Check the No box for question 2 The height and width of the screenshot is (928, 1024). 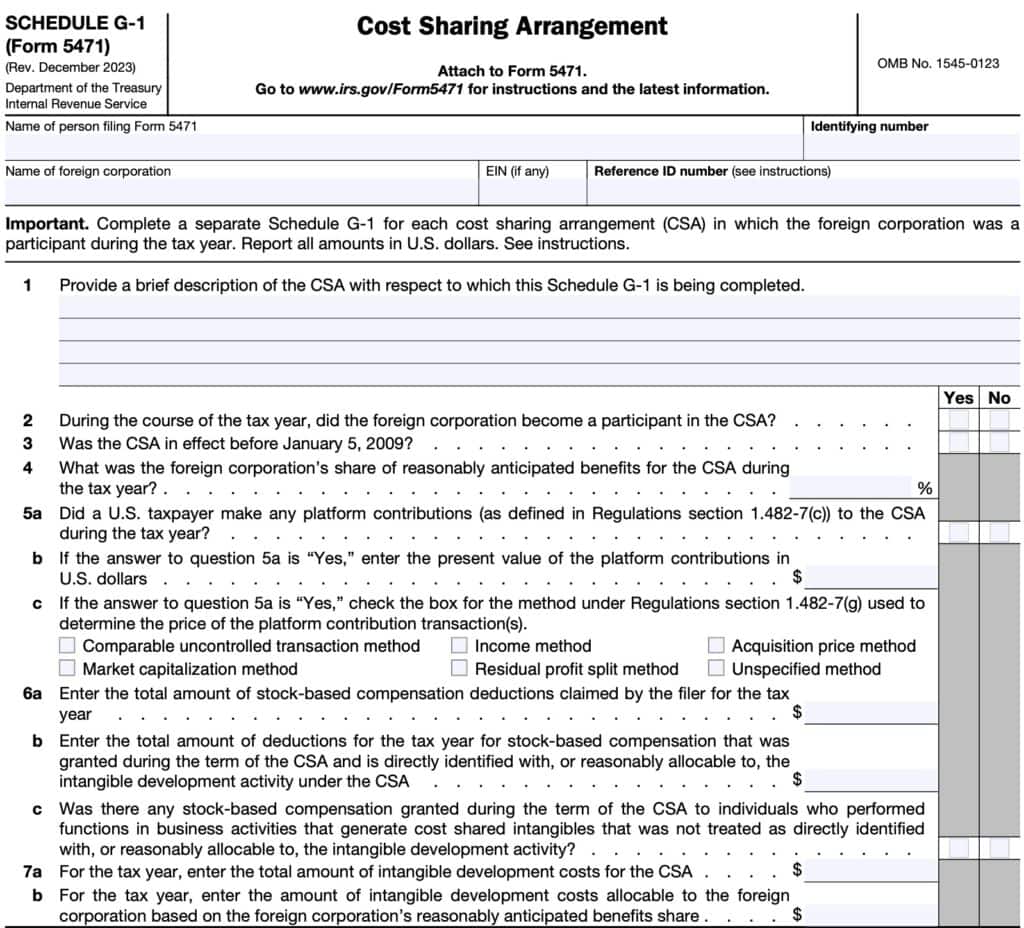point(998,418)
